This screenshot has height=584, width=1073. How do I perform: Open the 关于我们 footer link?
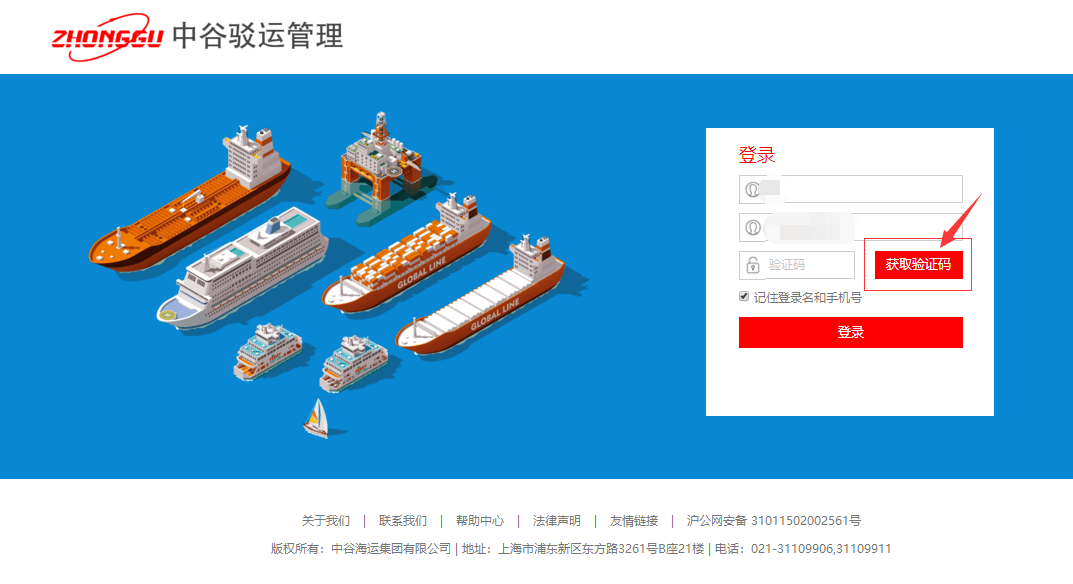click(x=326, y=521)
